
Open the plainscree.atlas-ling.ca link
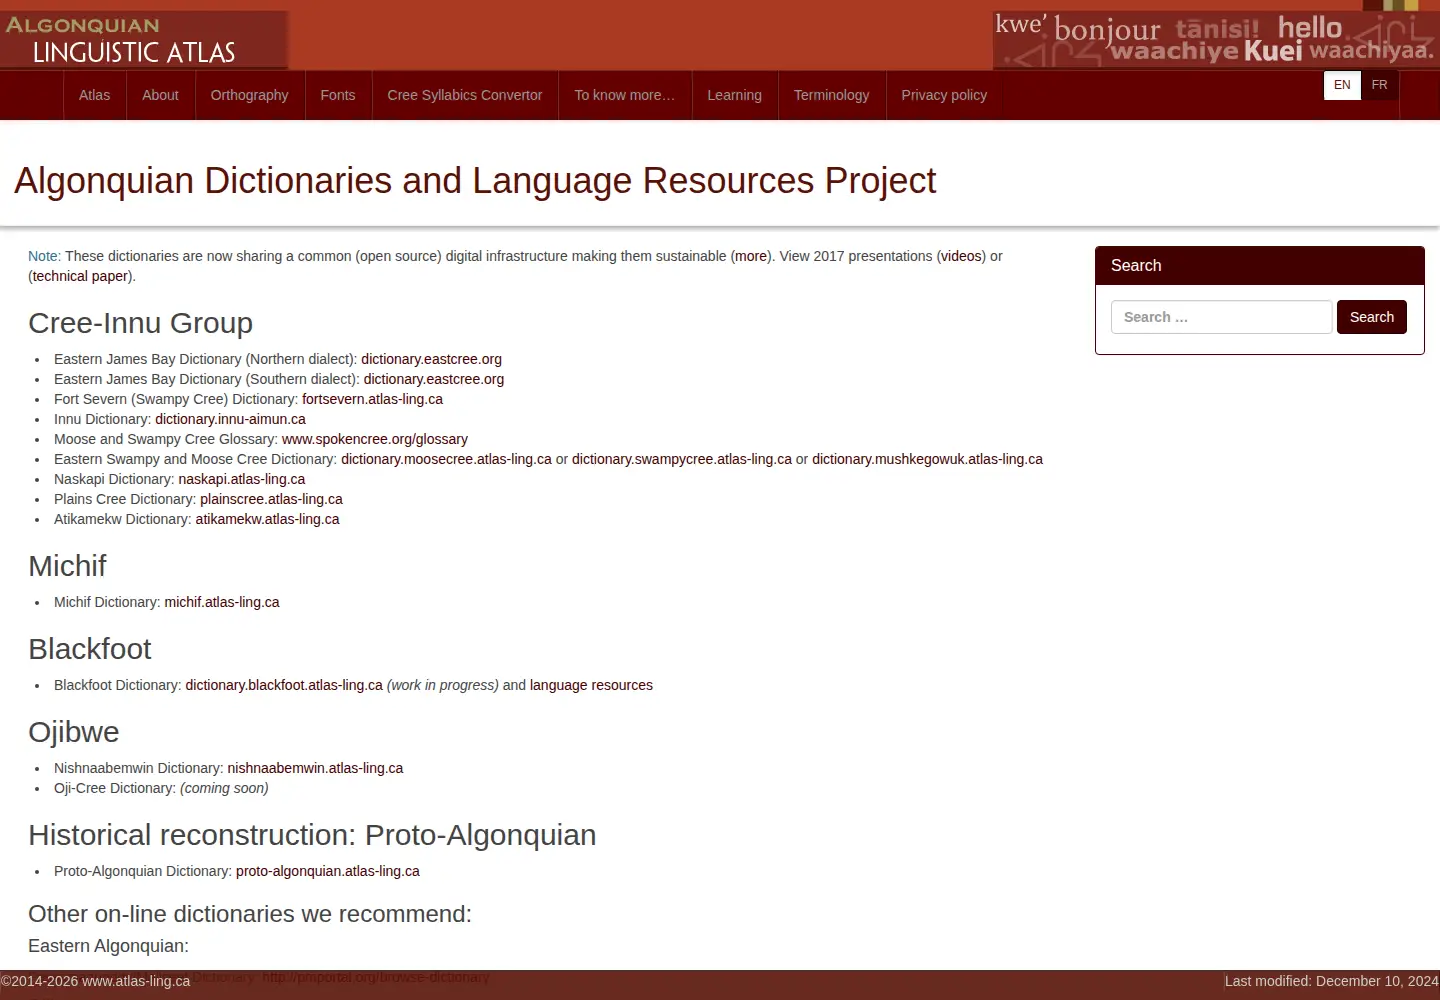click(x=271, y=499)
